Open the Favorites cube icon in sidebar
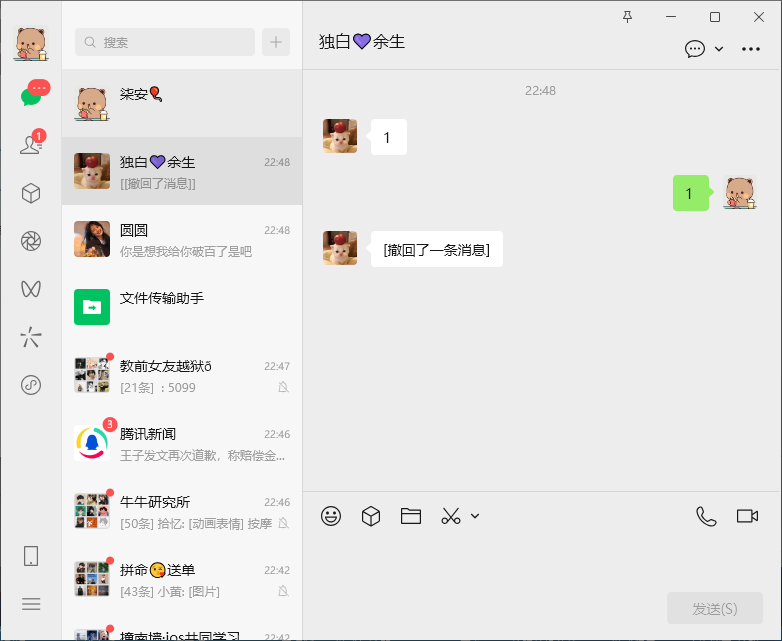Image resolution: width=782 pixels, height=641 pixels. [31, 193]
